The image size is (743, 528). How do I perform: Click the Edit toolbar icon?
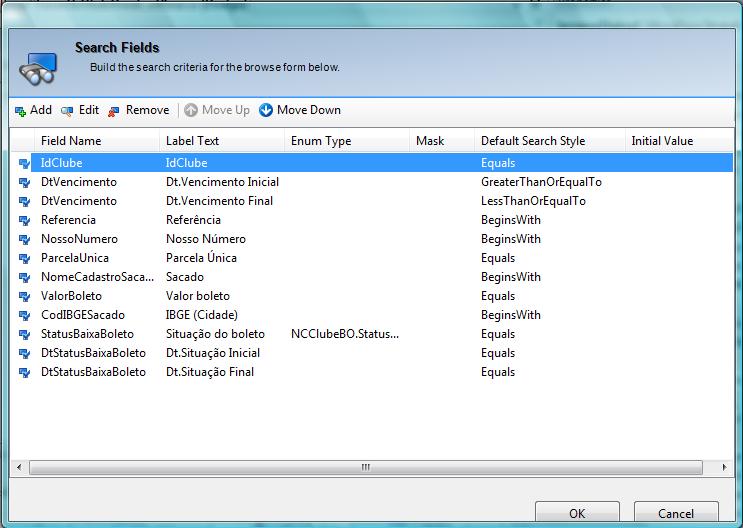(67, 111)
